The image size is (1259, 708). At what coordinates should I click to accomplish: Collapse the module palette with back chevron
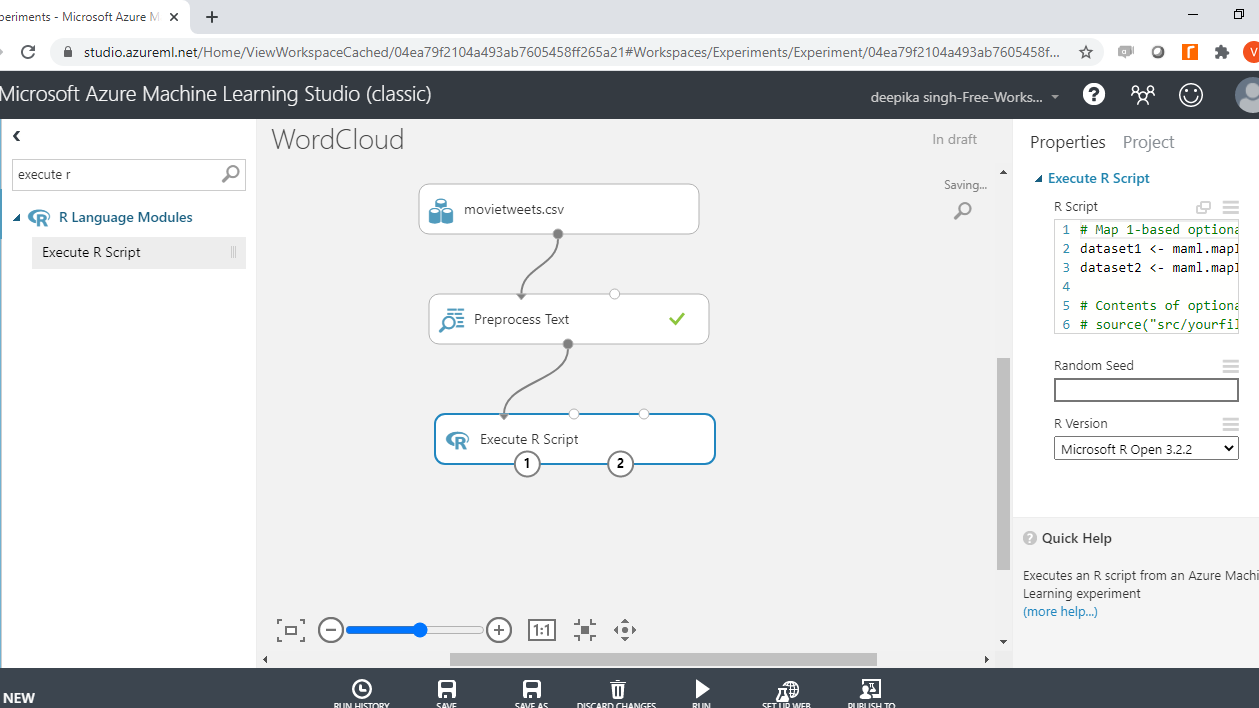click(16, 136)
